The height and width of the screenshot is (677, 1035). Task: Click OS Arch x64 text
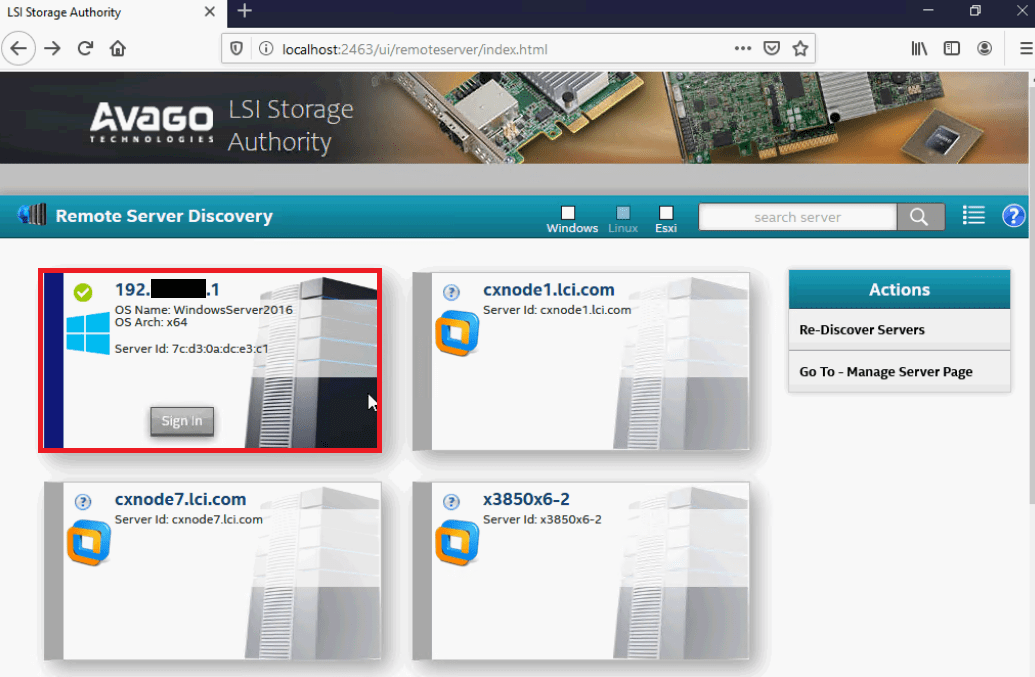coord(150,322)
